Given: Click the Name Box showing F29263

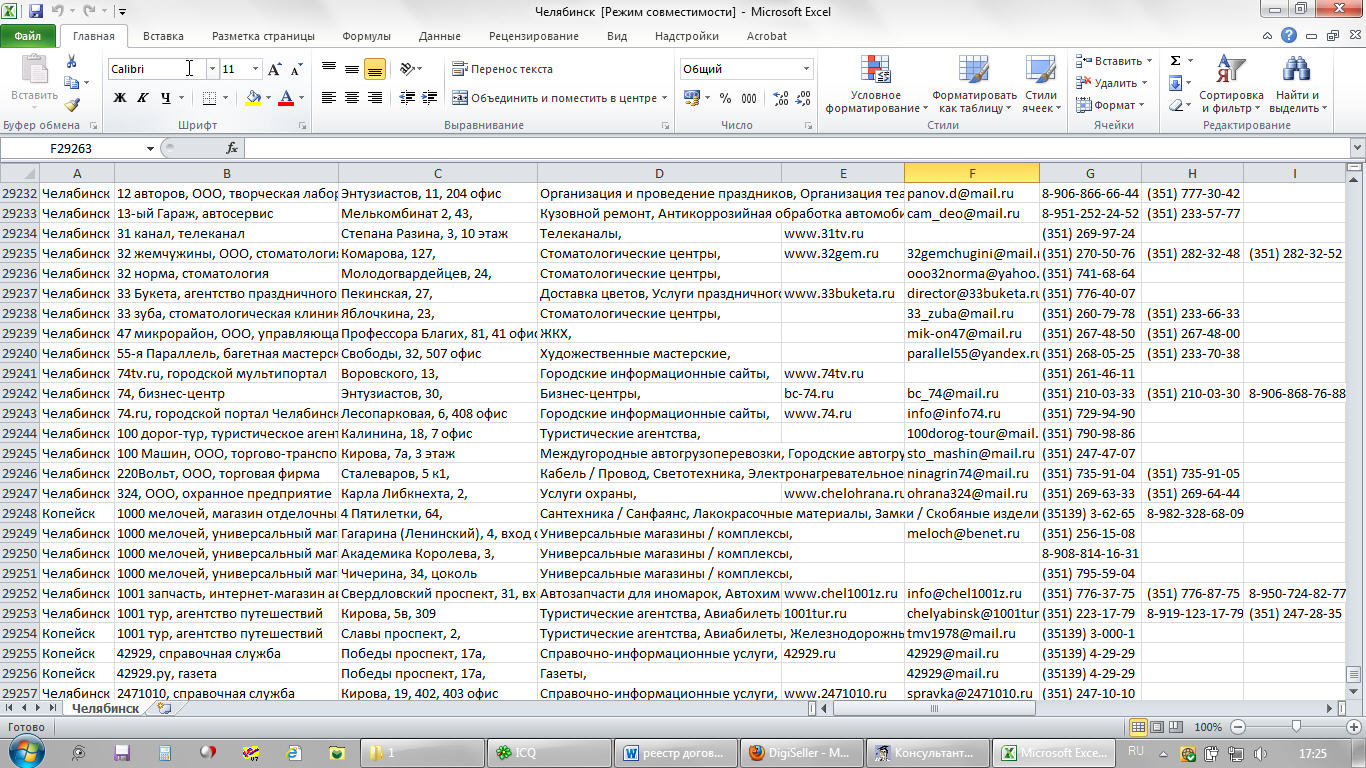Looking at the screenshot, I should click(72, 148).
